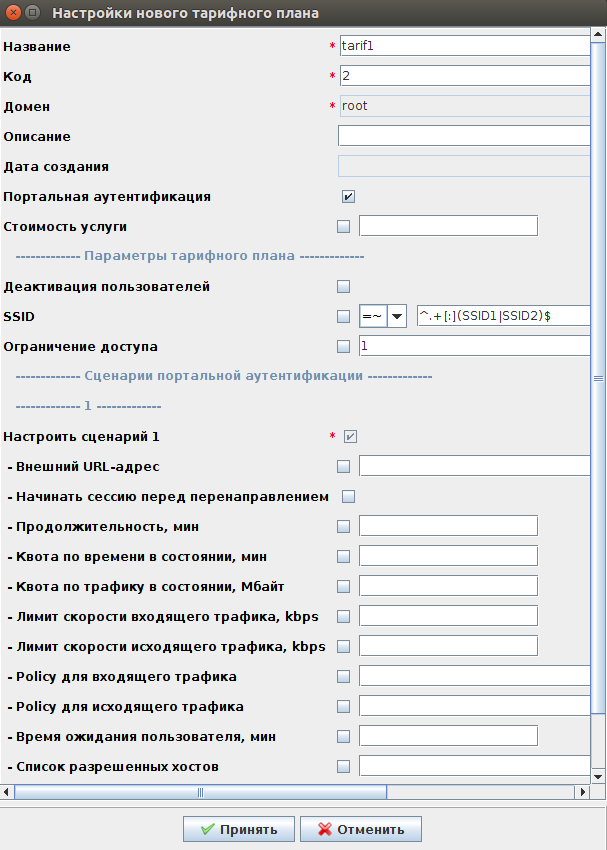Screen dimensions: 607x850
Task: Click the vertical scrollbar down arrow
Action: click(x=599, y=776)
